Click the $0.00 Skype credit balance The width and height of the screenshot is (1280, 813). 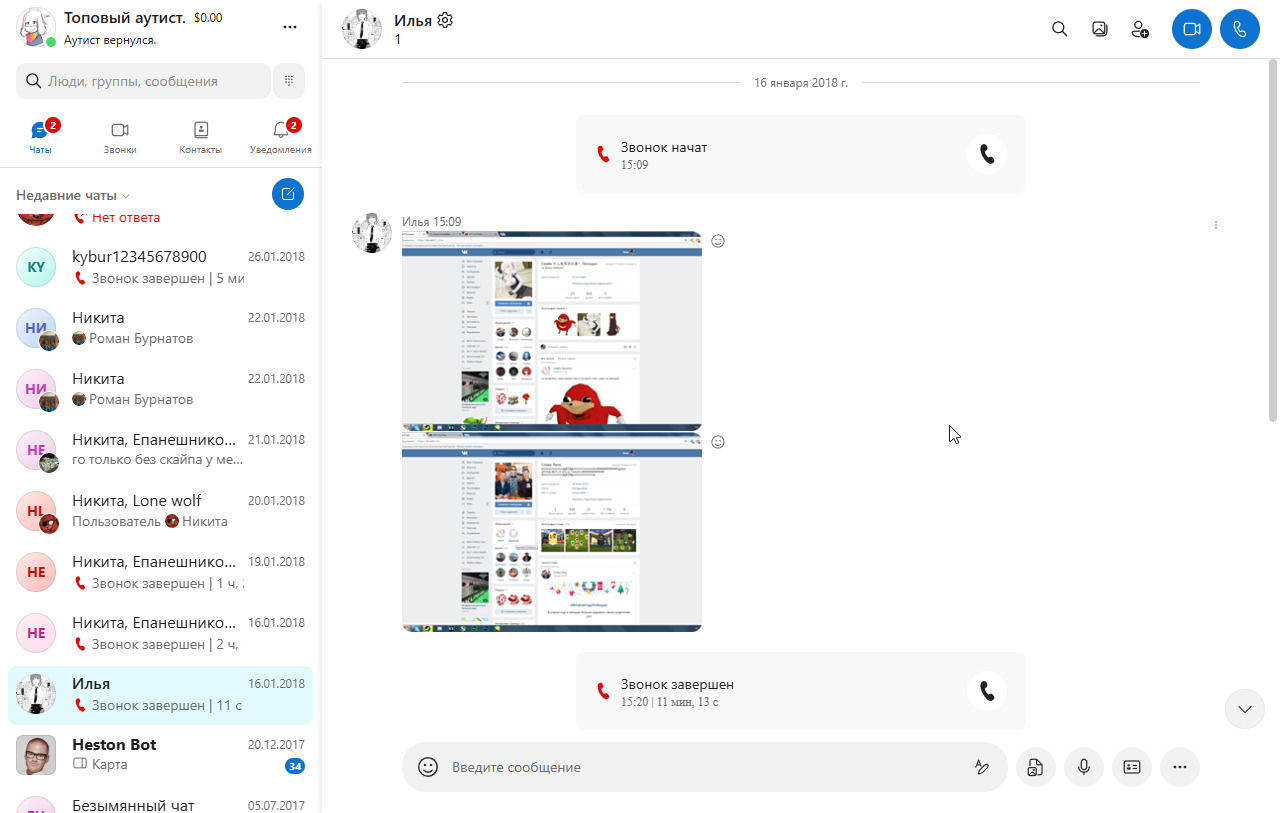point(208,18)
